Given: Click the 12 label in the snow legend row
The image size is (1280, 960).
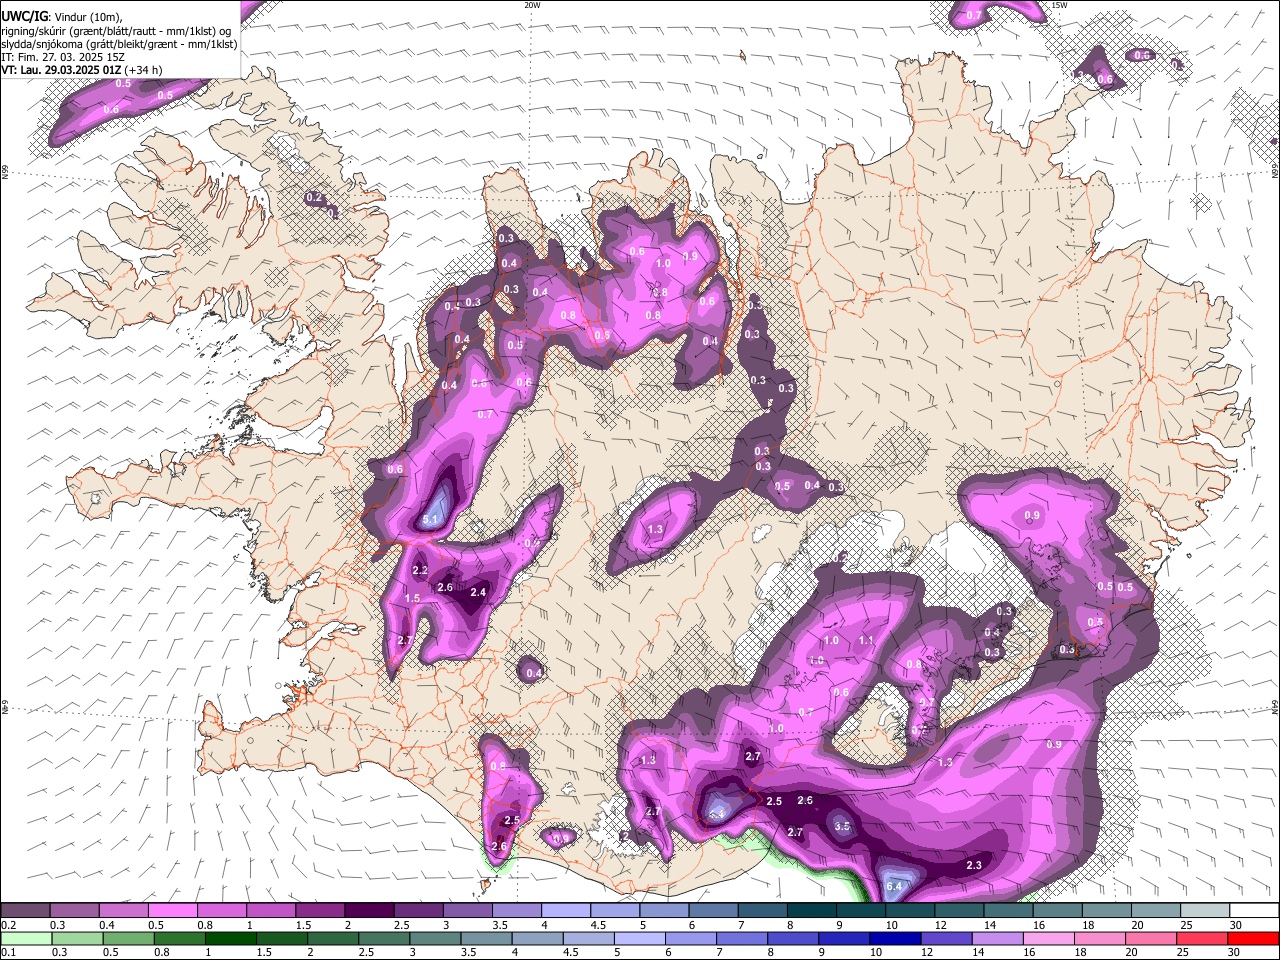Looking at the screenshot, I should pyautogui.click(x=941, y=925).
